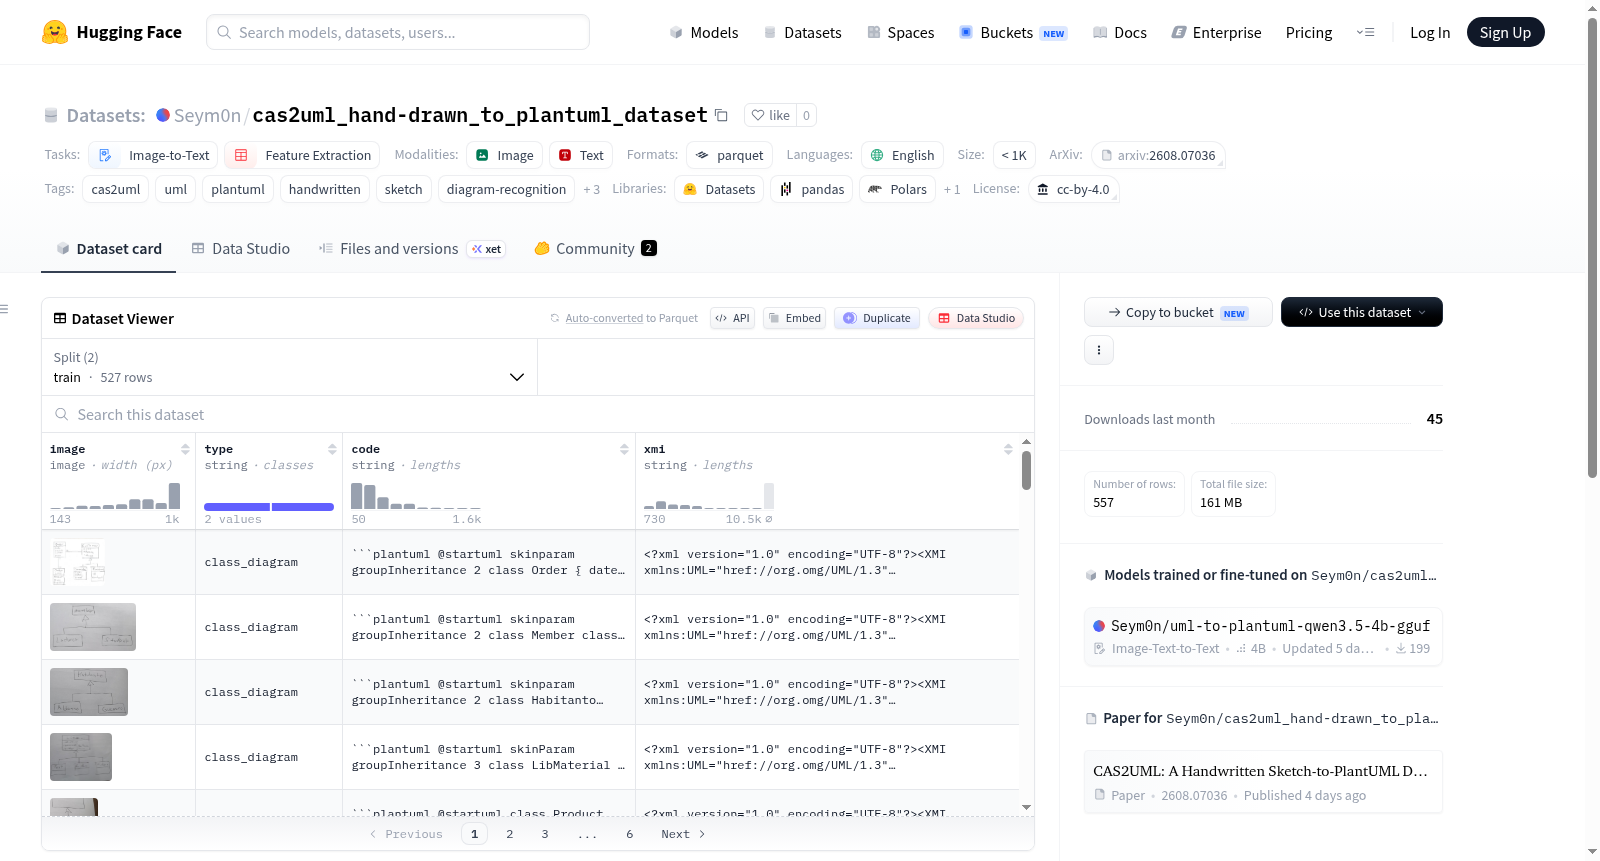Image resolution: width=1600 pixels, height=861 pixels.
Task: Open the Dataset card tab
Action: tap(108, 249)
